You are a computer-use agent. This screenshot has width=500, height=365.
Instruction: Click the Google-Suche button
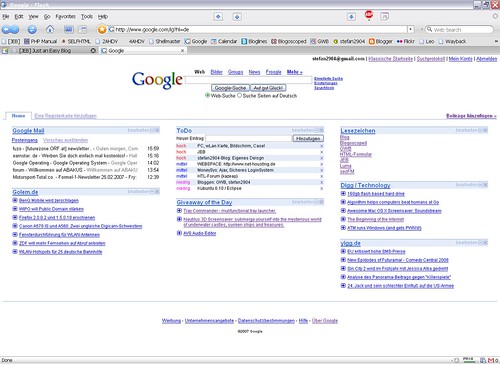230,88
